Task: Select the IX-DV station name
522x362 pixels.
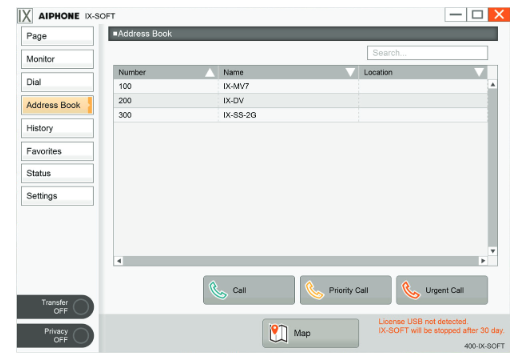Action: [x=233, y=101]
